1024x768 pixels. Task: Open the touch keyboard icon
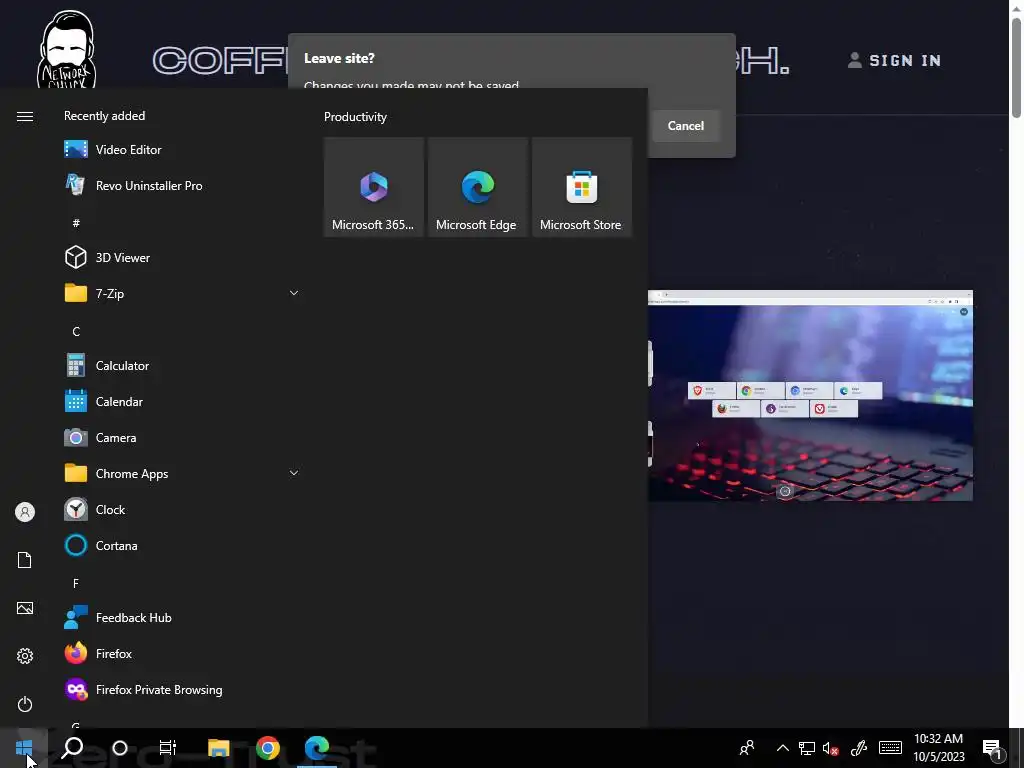[x=890, y=748]
